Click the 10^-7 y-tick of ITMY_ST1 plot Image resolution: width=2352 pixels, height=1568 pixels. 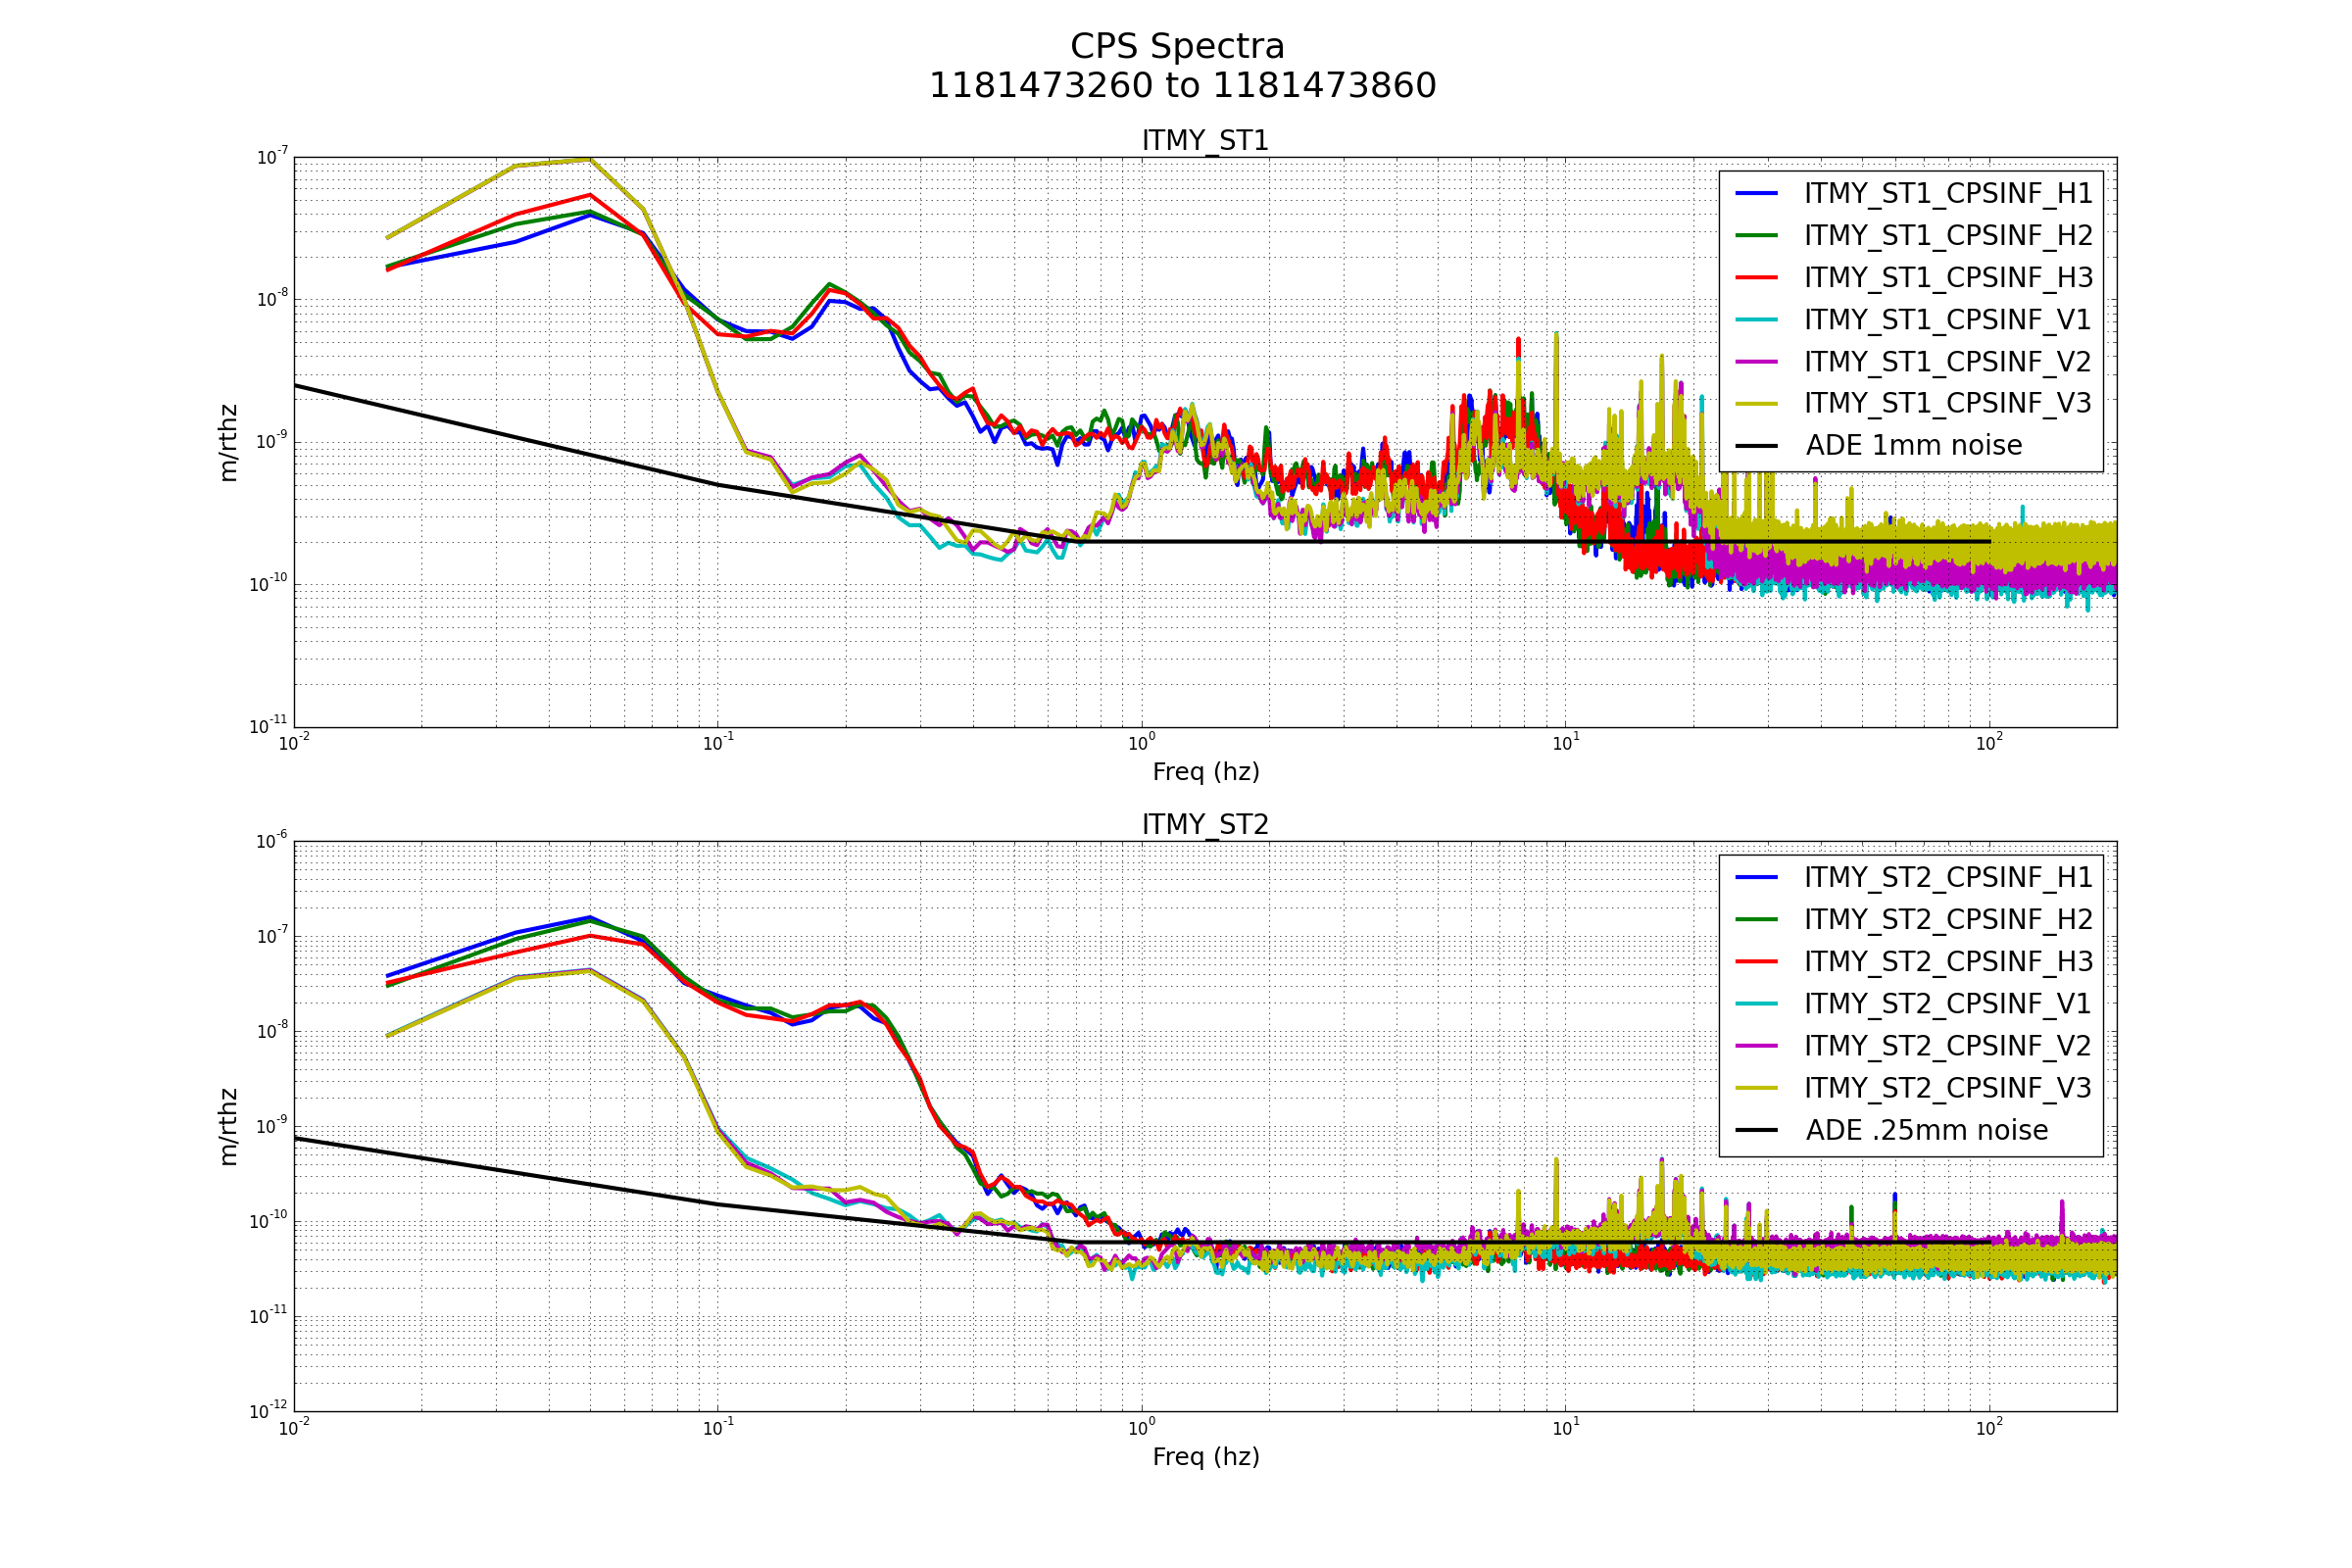pos(272,156)
